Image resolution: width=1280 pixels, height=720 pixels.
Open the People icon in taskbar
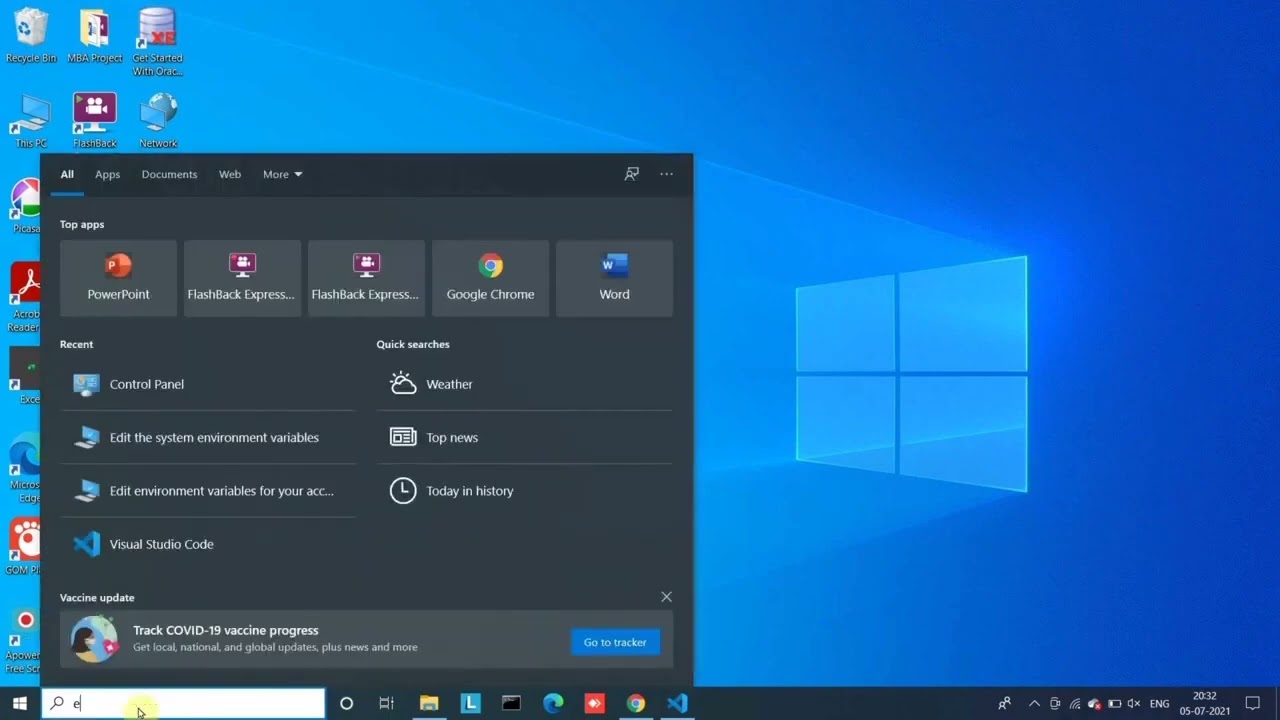click(x=1004, y=703)
